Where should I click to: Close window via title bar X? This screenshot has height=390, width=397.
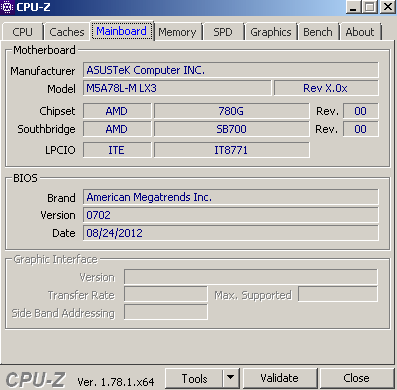tap(388, 7)
